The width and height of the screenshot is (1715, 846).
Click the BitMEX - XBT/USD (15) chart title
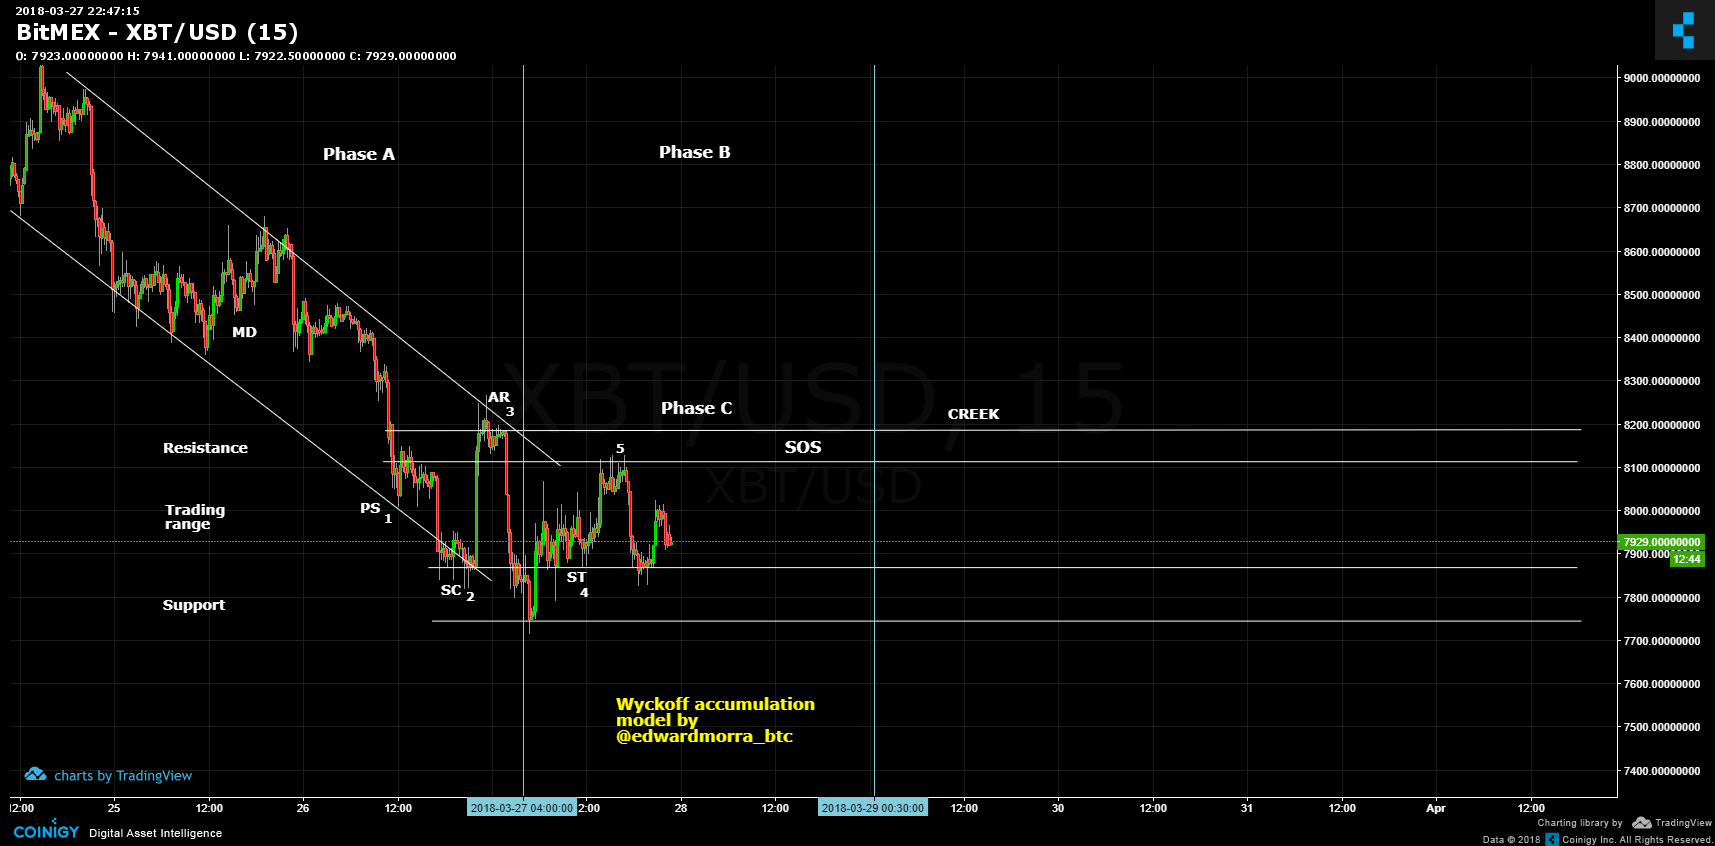point(157,32)
